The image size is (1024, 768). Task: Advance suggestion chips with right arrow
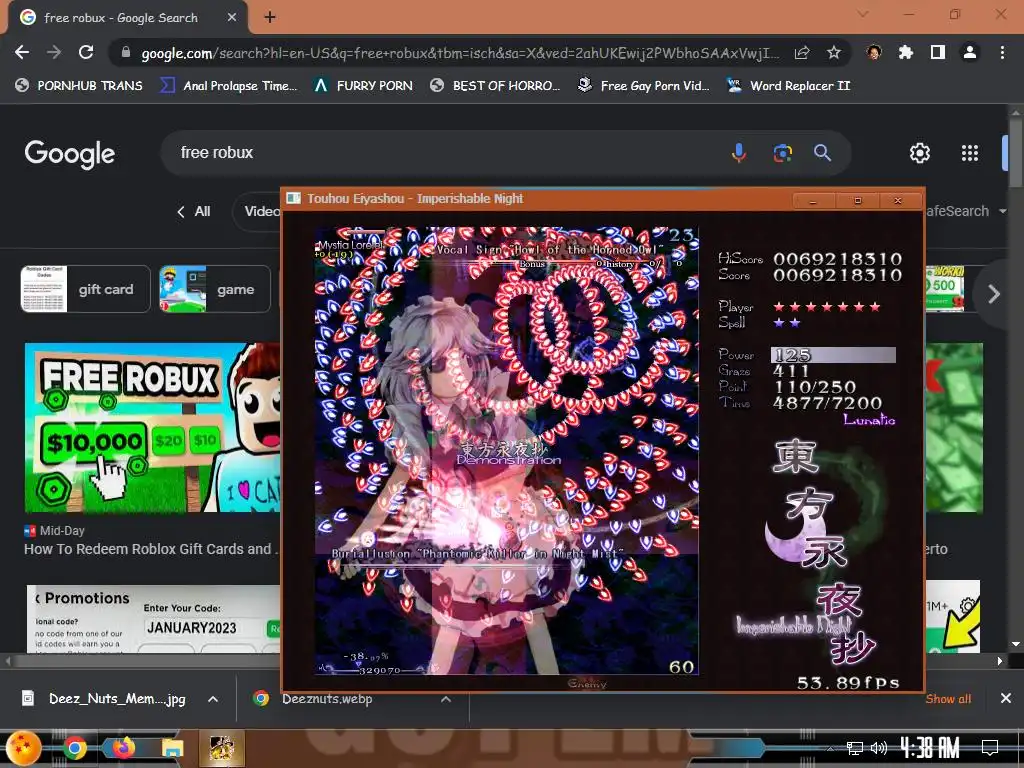click(994, 294)
